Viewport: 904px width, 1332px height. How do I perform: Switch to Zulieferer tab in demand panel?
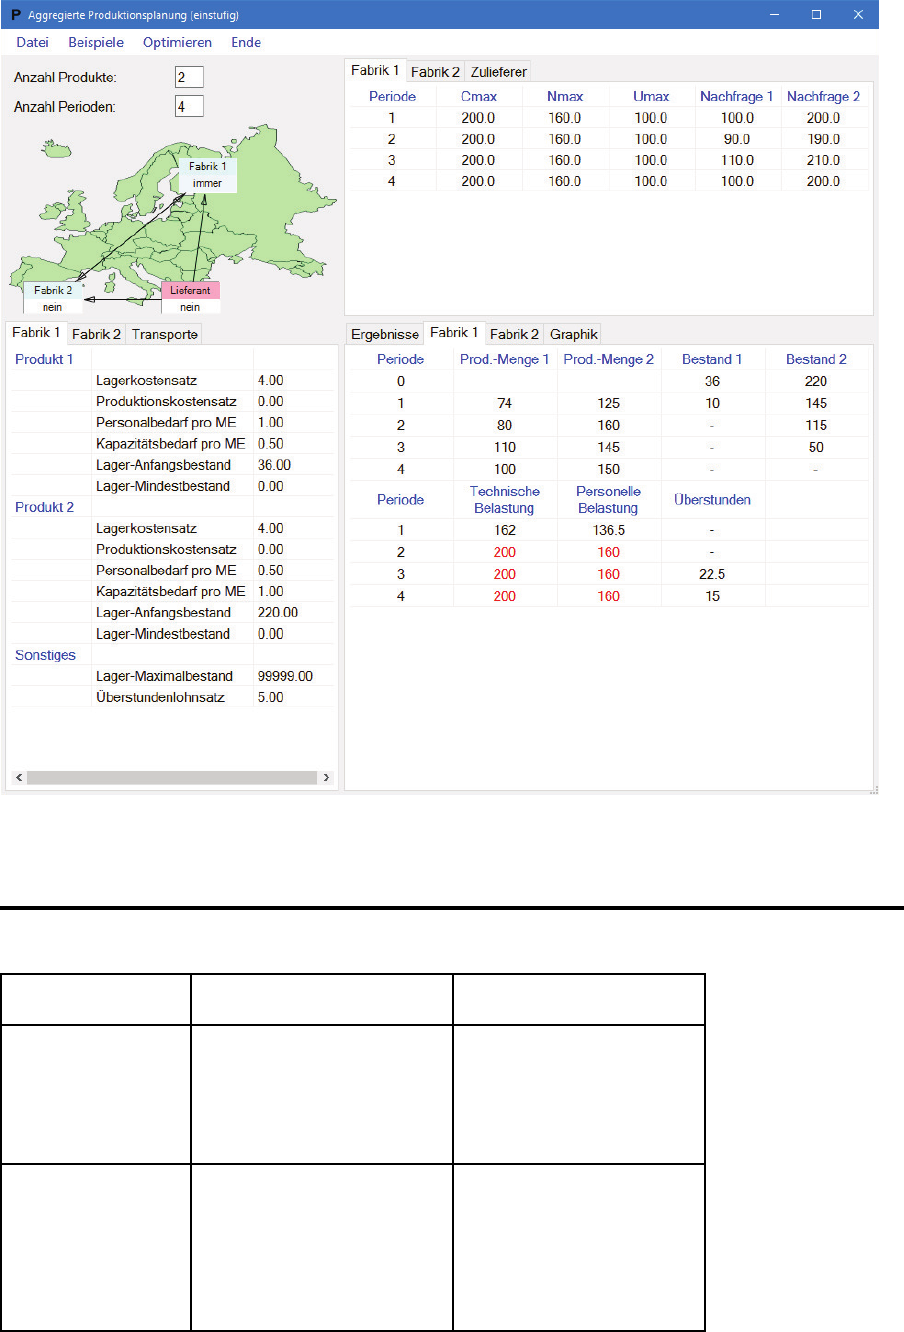tap(498, 72)
